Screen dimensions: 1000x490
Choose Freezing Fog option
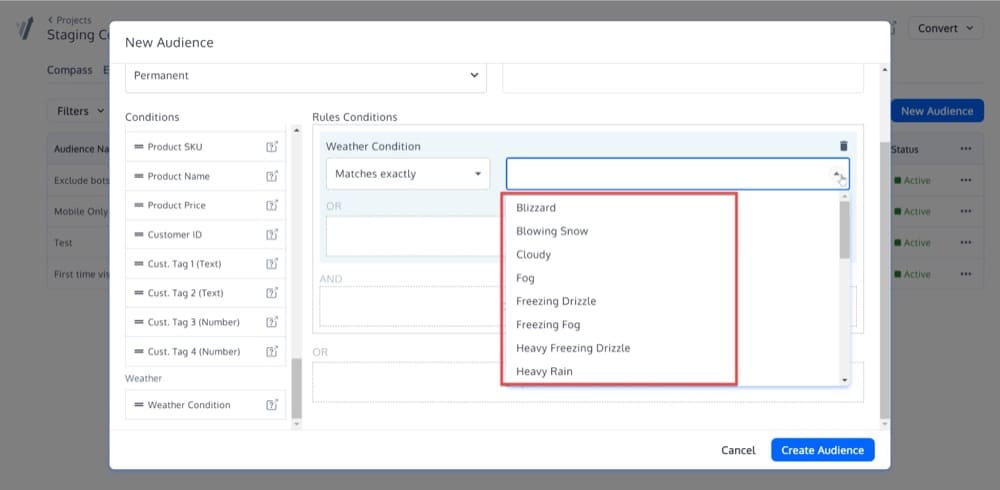[548, 325]
